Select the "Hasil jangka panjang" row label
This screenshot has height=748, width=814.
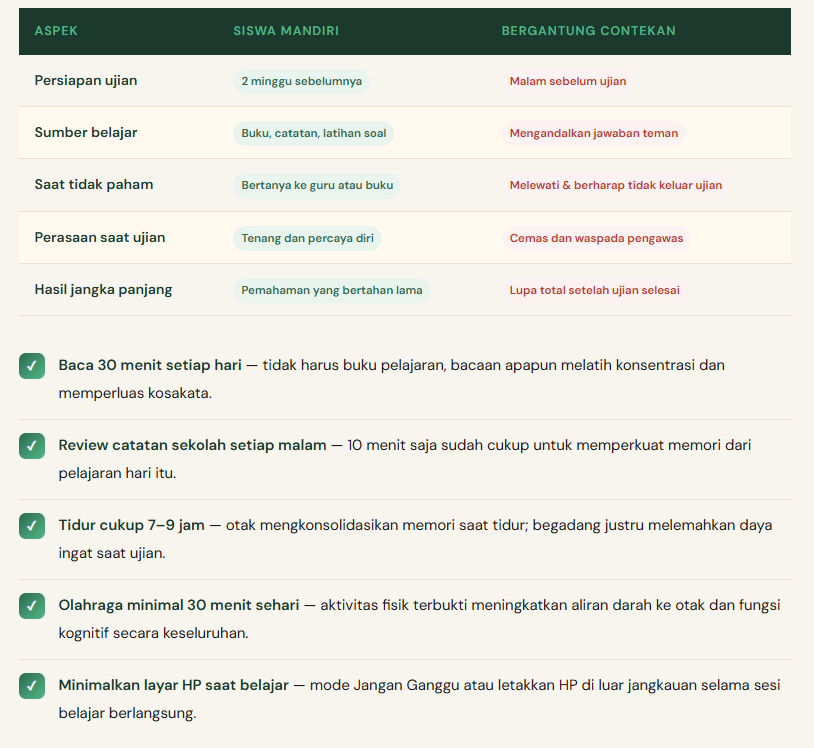(103, 290)
